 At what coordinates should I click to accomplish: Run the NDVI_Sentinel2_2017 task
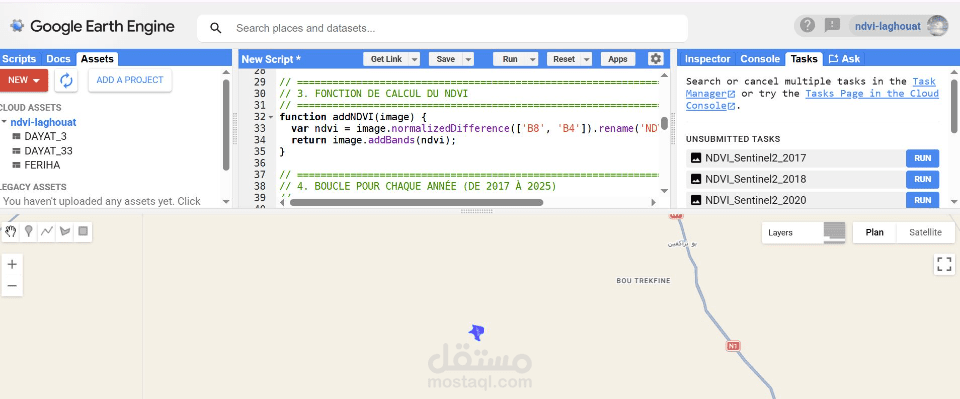point(922,158)
